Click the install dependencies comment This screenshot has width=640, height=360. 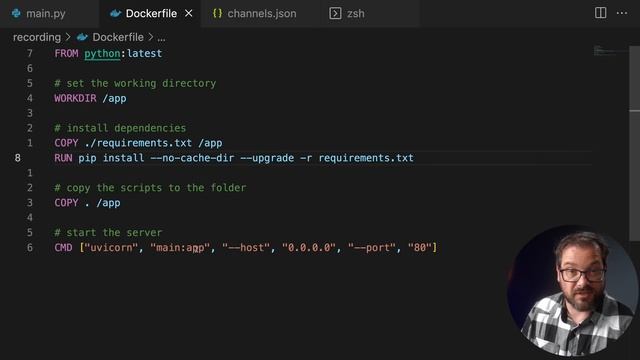pyautogui.click(x=120, y=128)
